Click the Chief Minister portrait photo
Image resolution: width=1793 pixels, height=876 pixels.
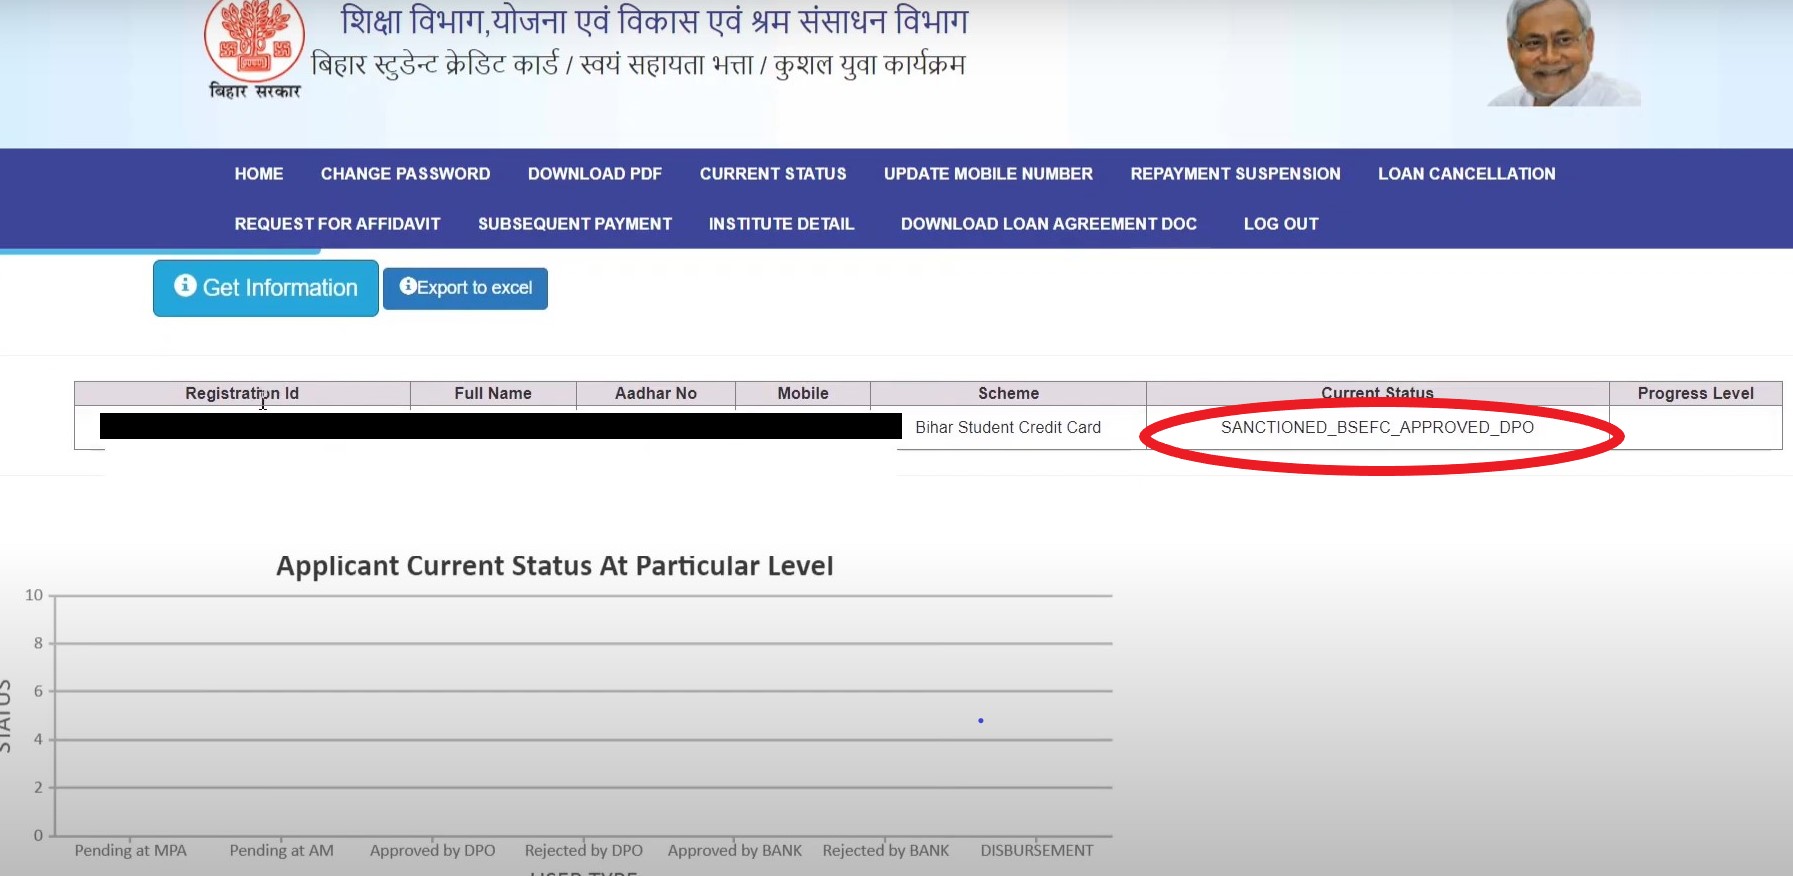tap(1563, 53)
